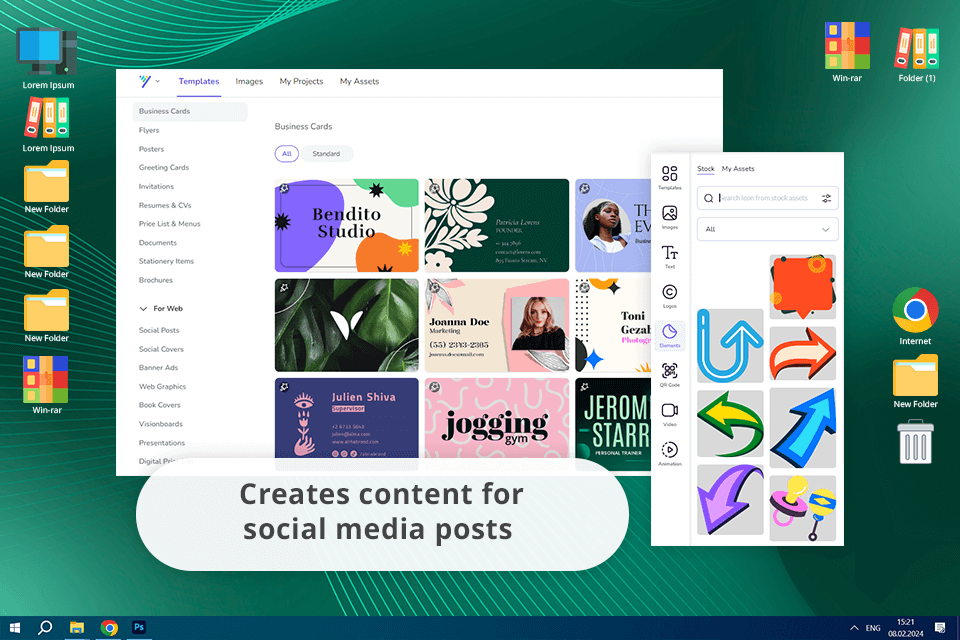Open Photoshop from the taskbar
Viewport: 960px width, 640px height.
(x=139, y=627)
